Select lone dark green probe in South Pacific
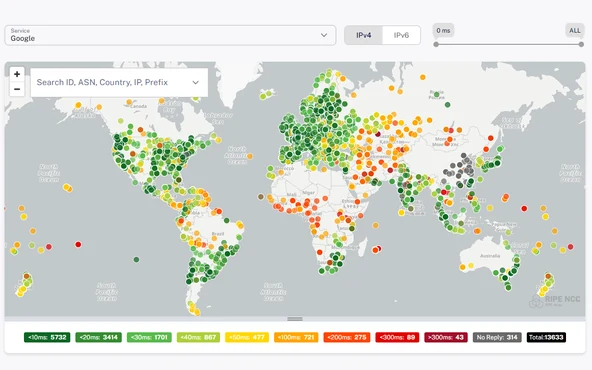The image size is (592, 370). pyautogui.click(x=136, y=259)
